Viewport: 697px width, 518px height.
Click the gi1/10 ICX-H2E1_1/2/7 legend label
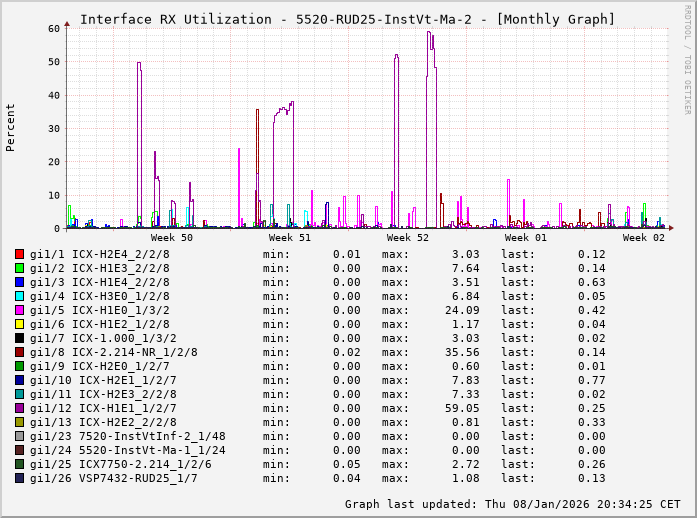[x=103, y=380]
